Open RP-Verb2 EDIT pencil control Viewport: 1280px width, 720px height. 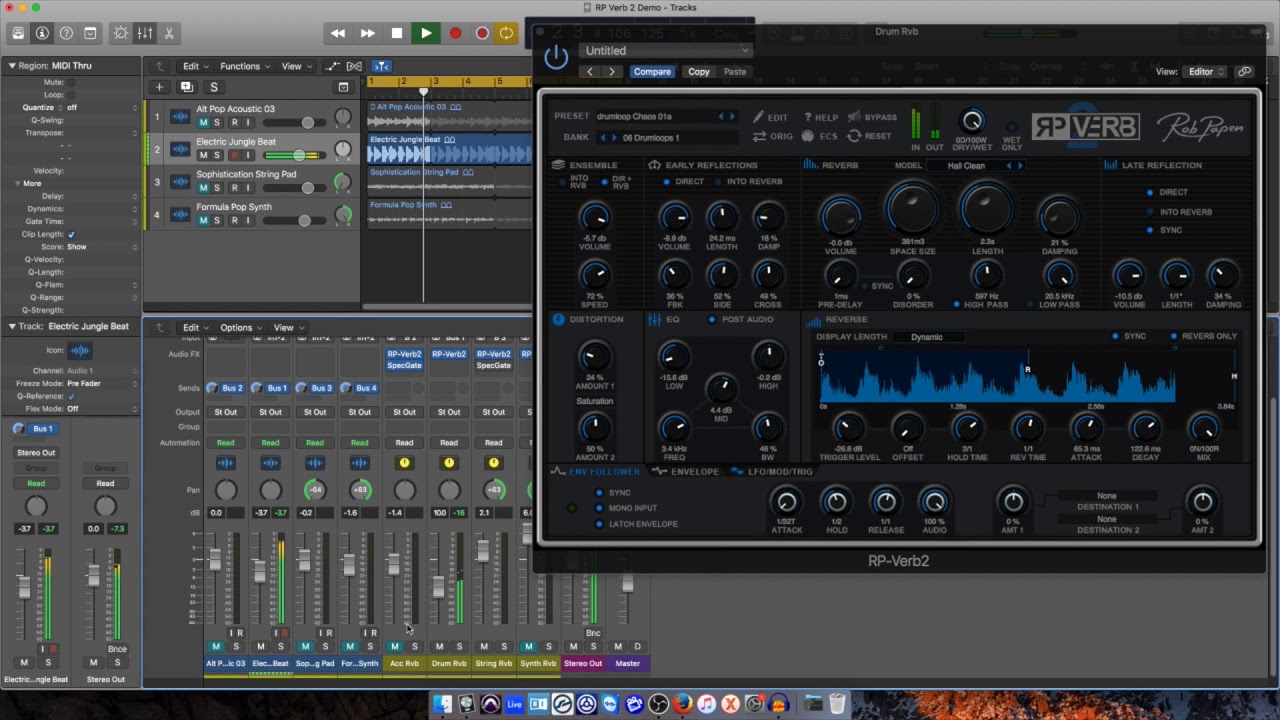pyautogui.click(x=770, y=117)
